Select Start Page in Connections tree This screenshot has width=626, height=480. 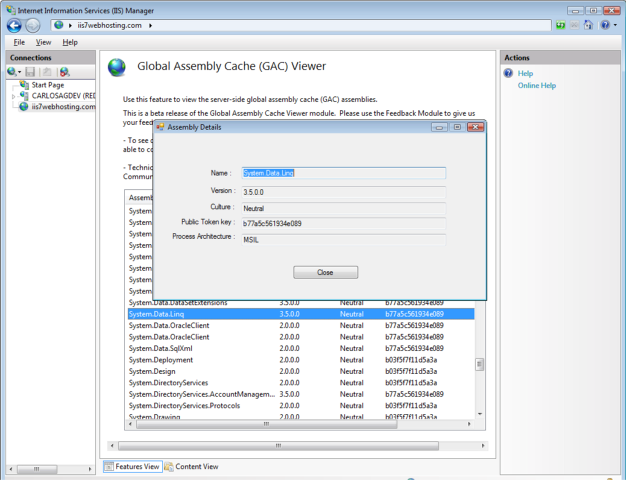pos(48,85)
